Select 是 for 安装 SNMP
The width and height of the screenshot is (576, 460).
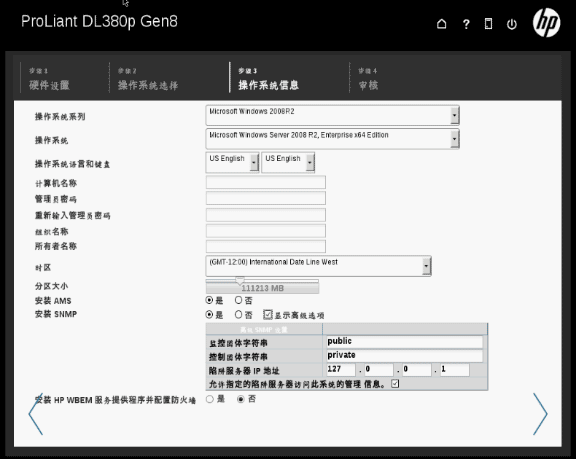pos(209,315)
